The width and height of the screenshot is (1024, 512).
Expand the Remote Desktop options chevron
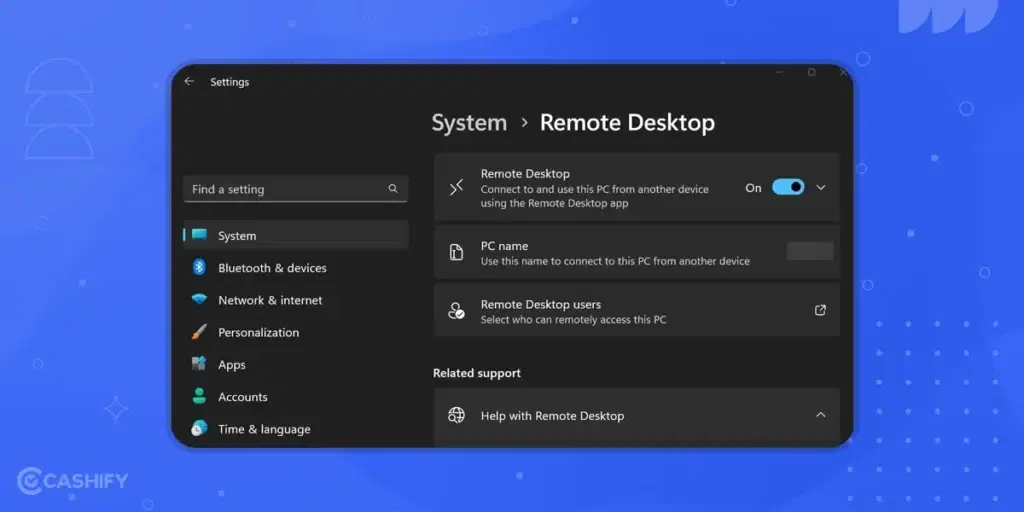pyautogui.click(x=821, y=187)
